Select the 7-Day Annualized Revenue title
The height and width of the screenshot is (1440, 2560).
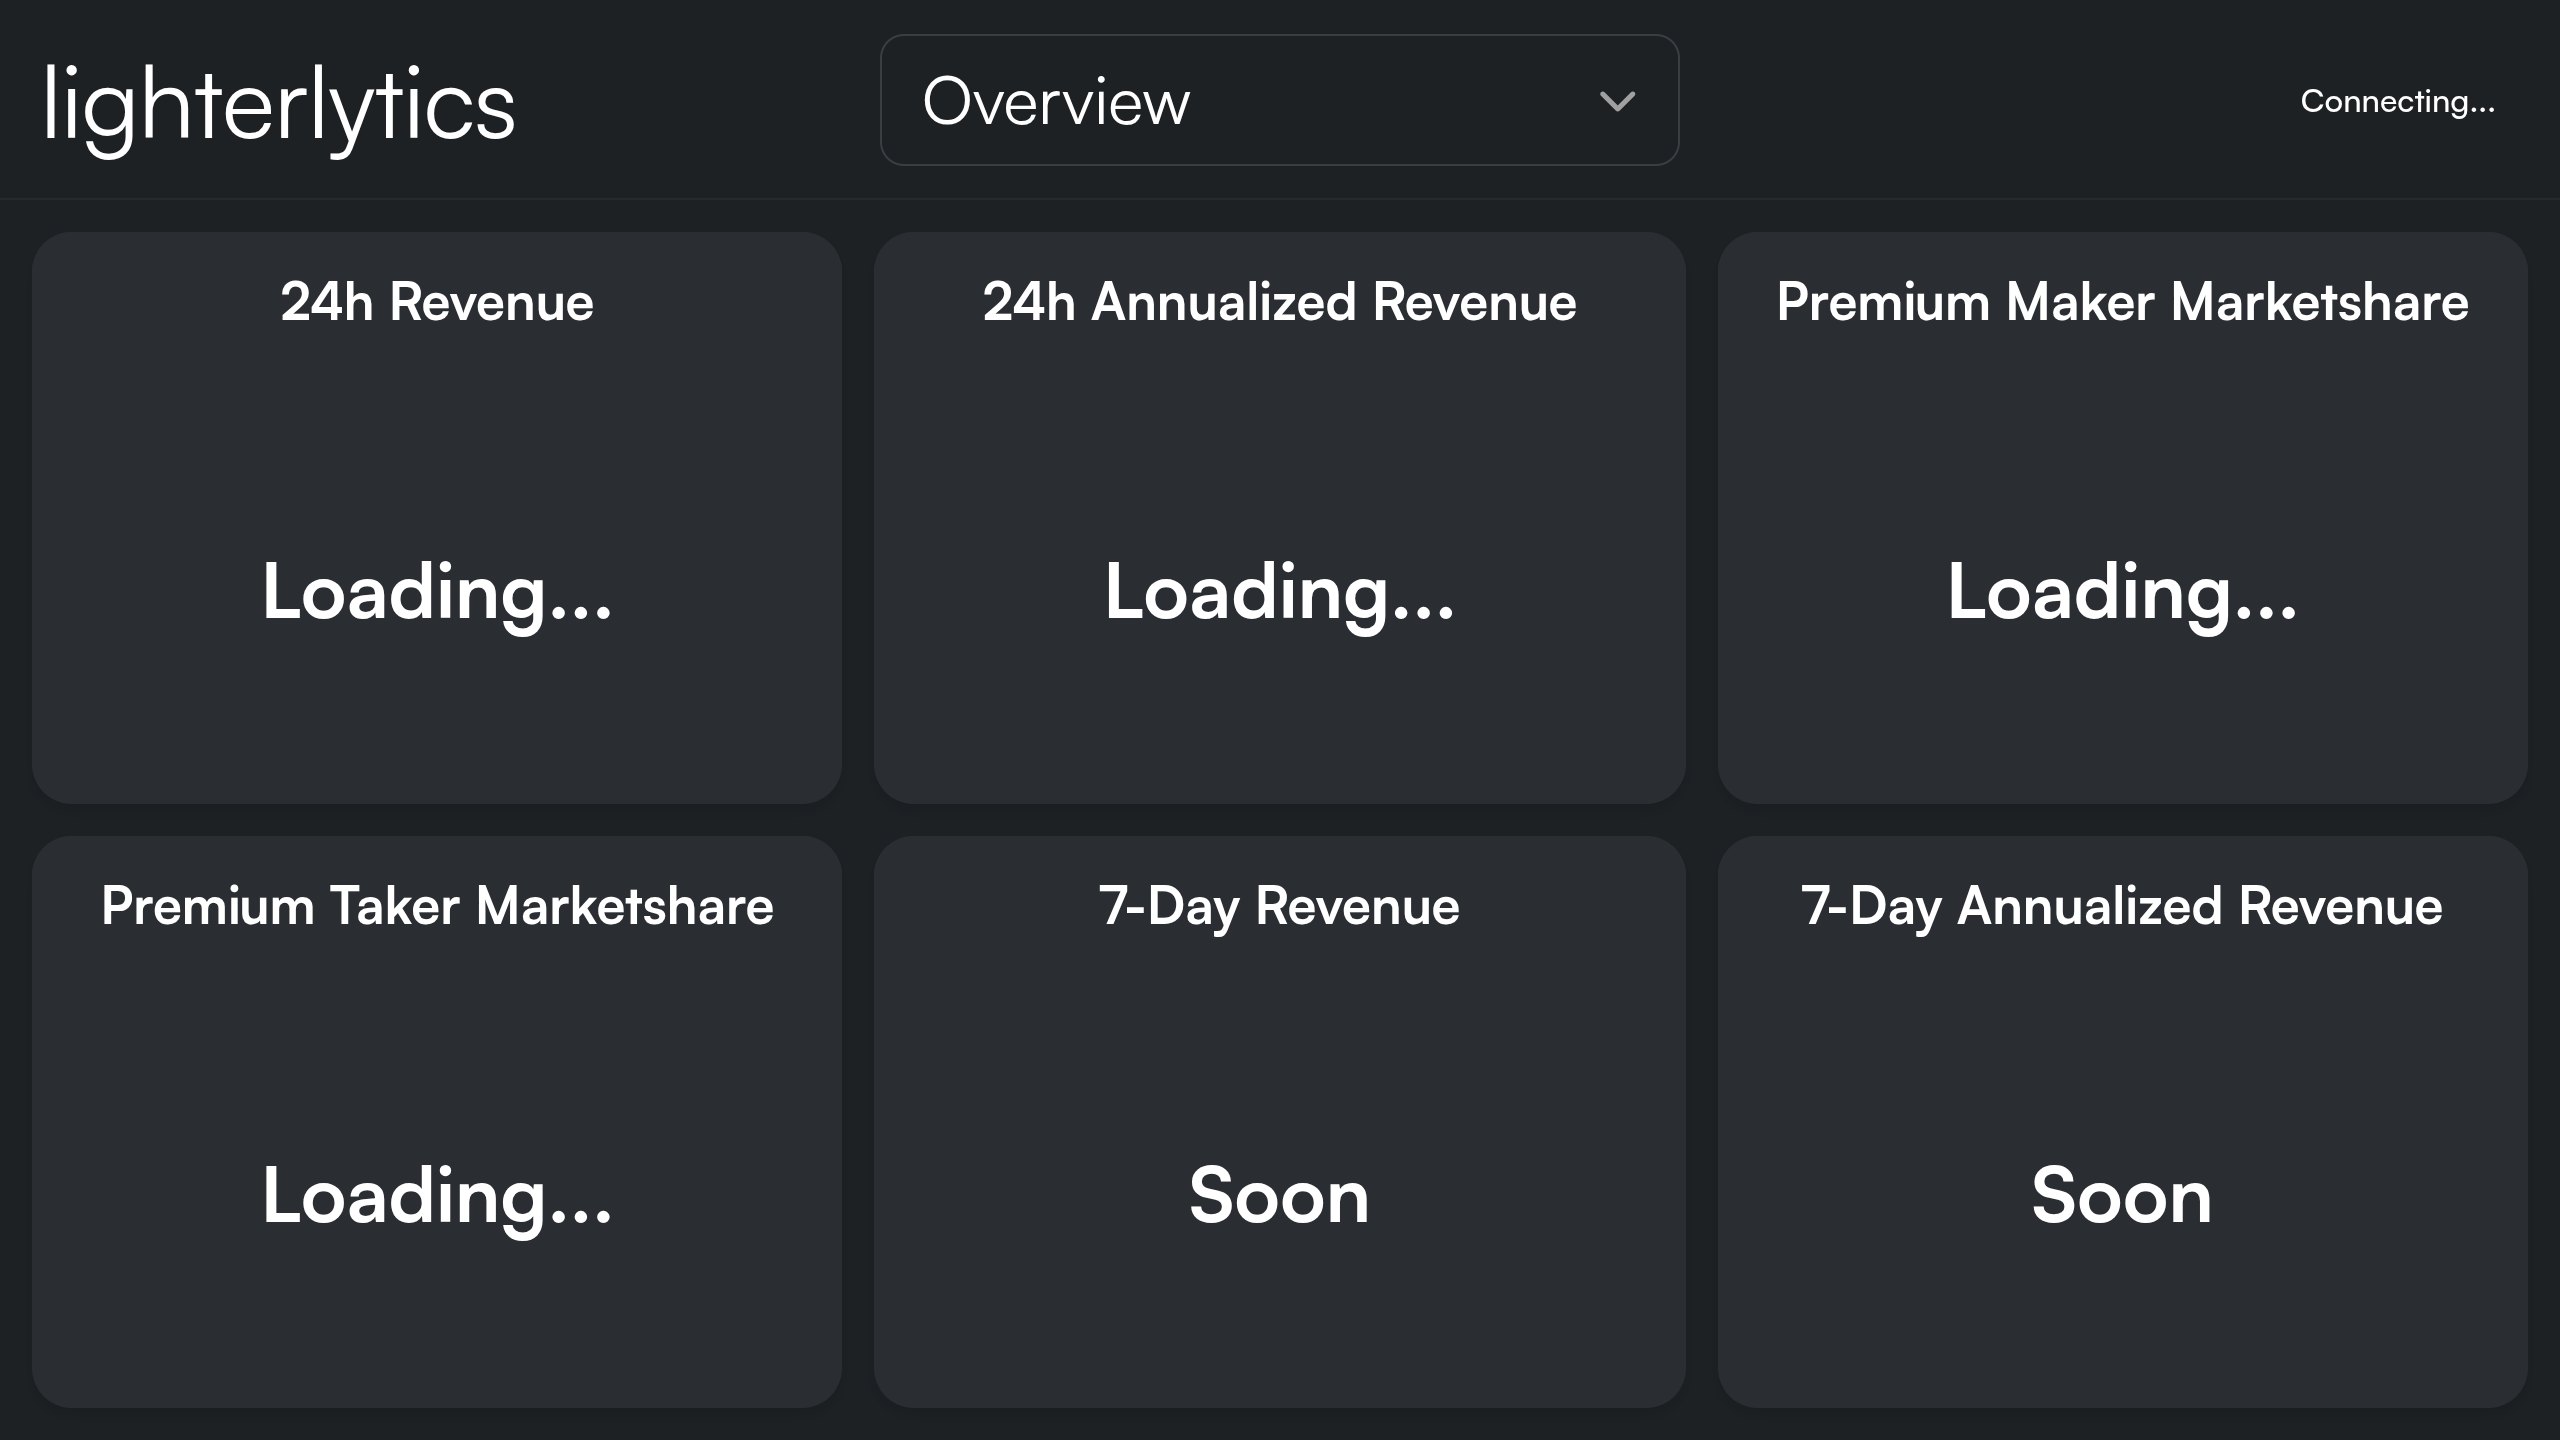click(2122, 908)
